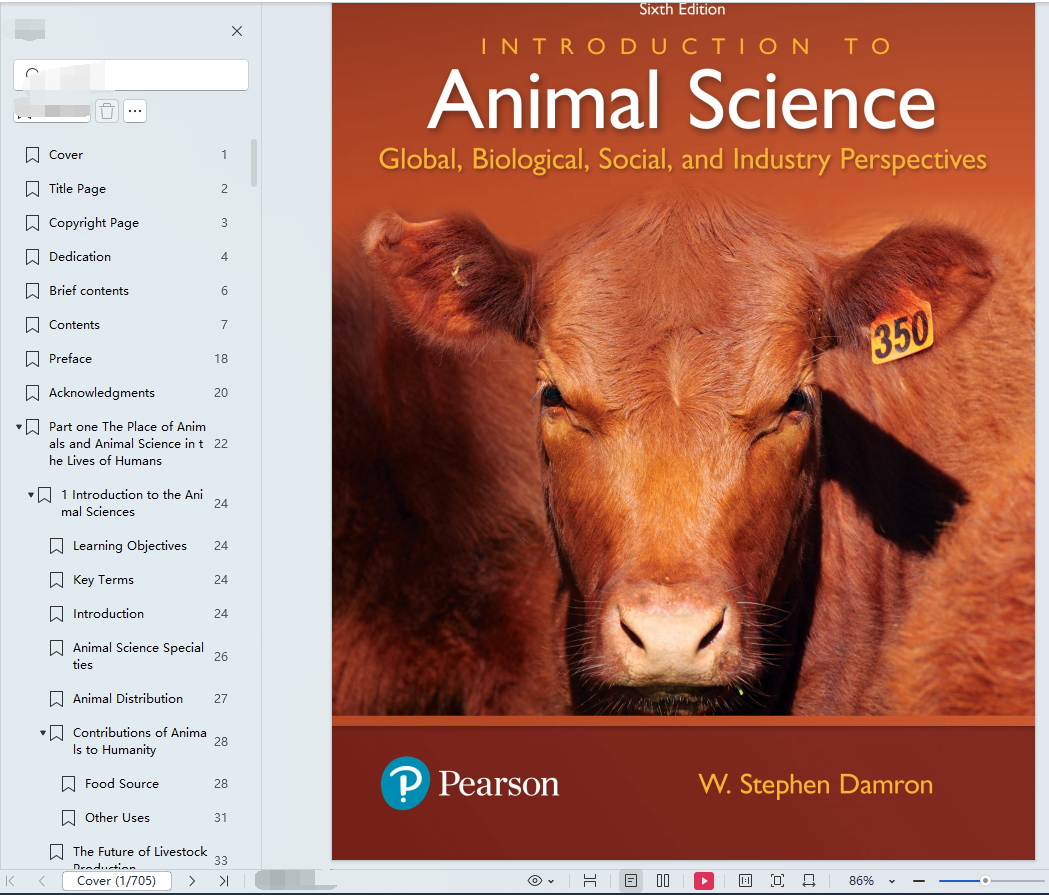Go to first page button
The image size is (1049, 895).
(11, 881)
